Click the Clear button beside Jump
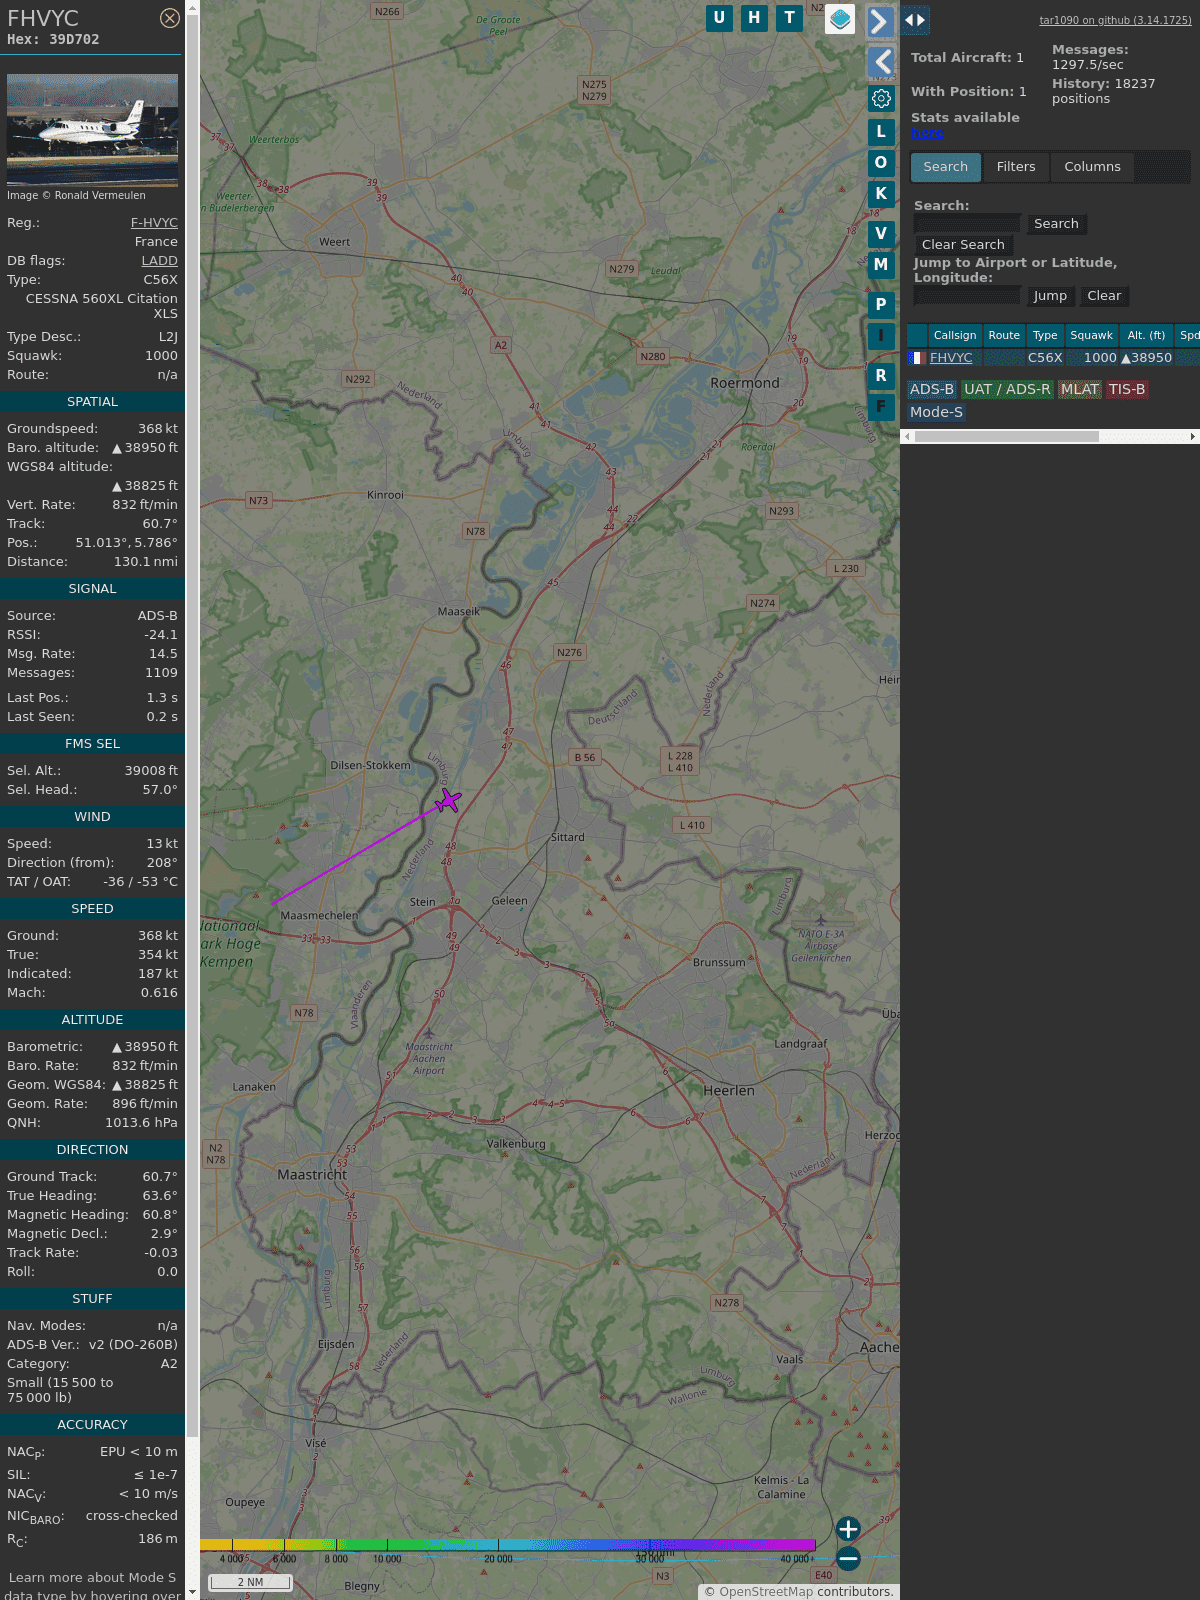The image size is (1200, 1600). point(1104,296)
